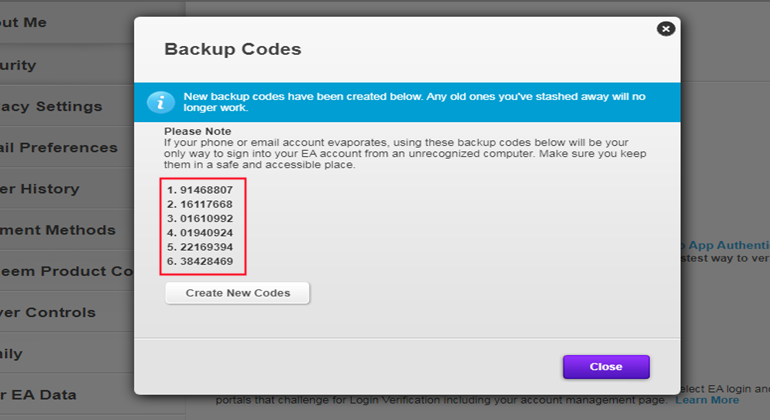This screenshot has height=420, width=770.
Task: Select Redeem Product Code sidebar item
Action: 65,271
